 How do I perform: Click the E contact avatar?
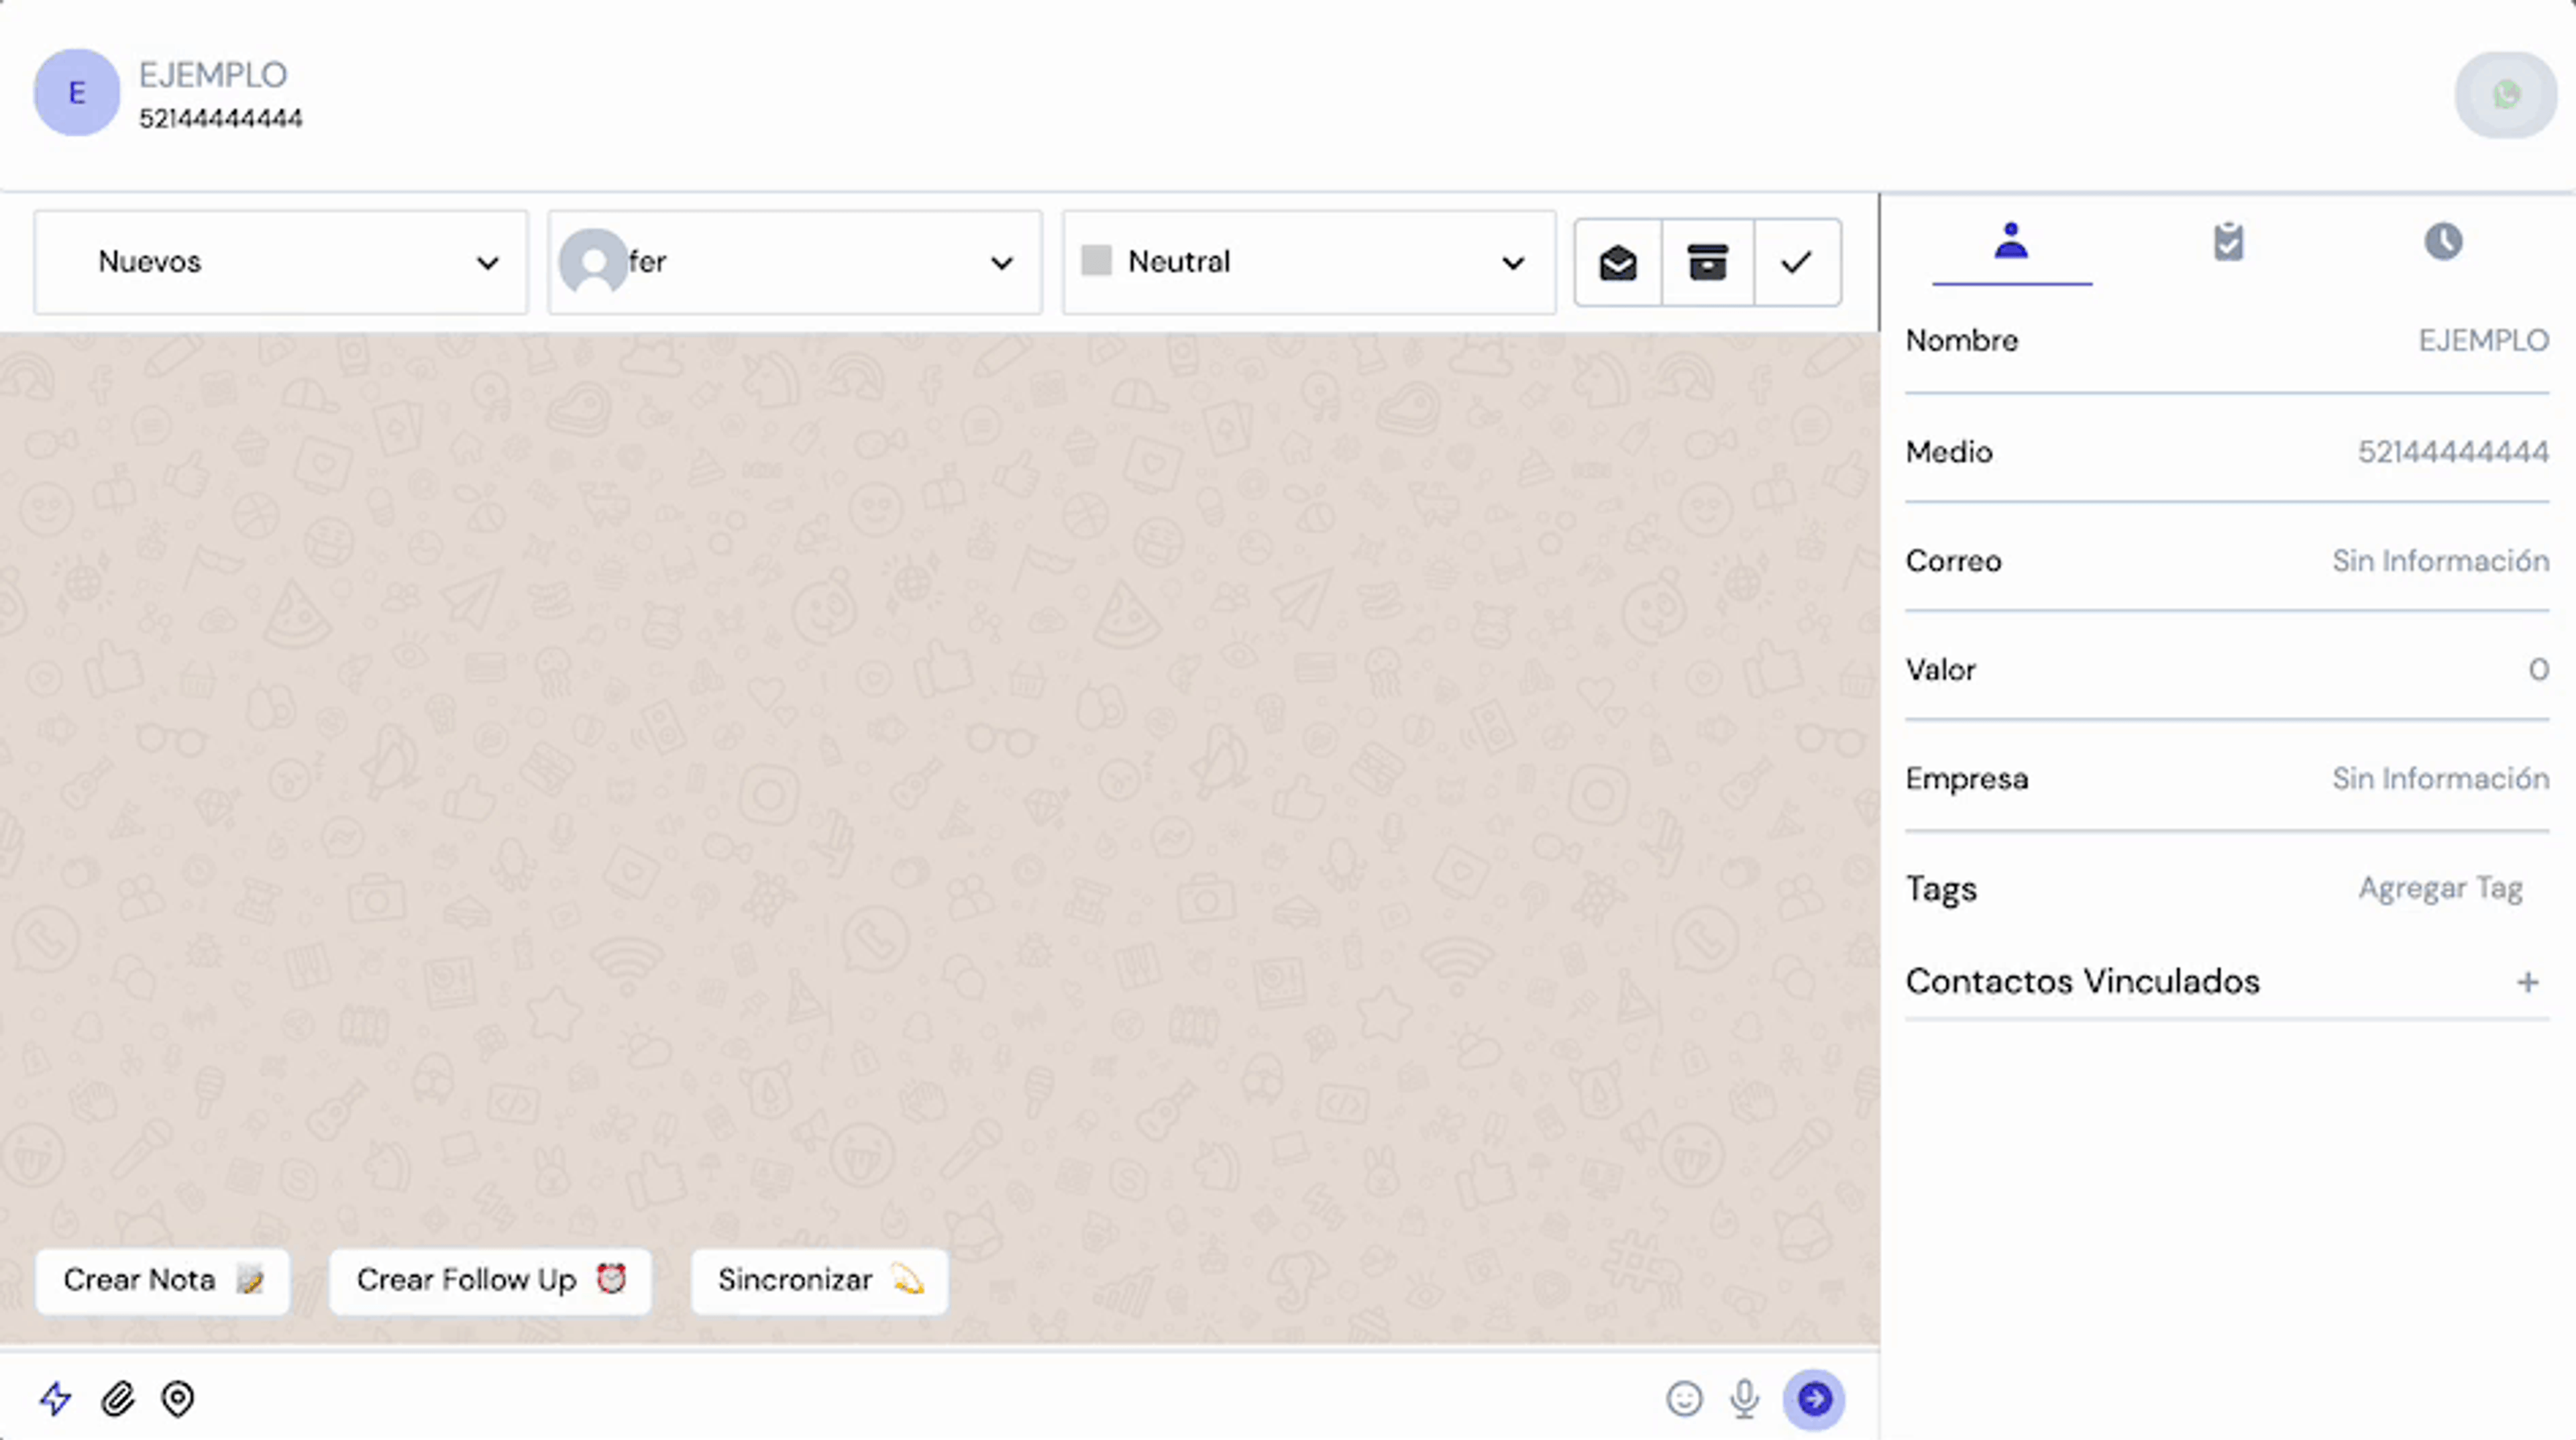point(76,93)
